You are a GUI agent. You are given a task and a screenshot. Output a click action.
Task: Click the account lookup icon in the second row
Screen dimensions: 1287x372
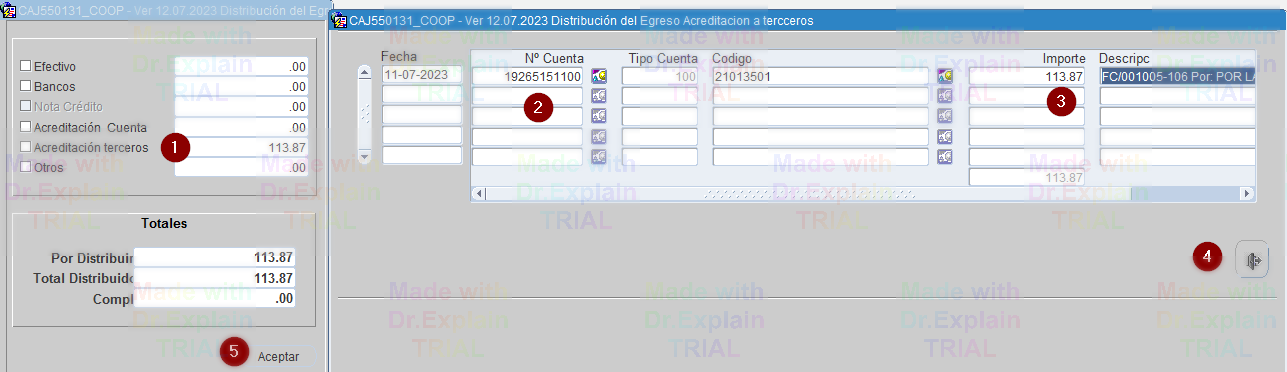(599, 96)
